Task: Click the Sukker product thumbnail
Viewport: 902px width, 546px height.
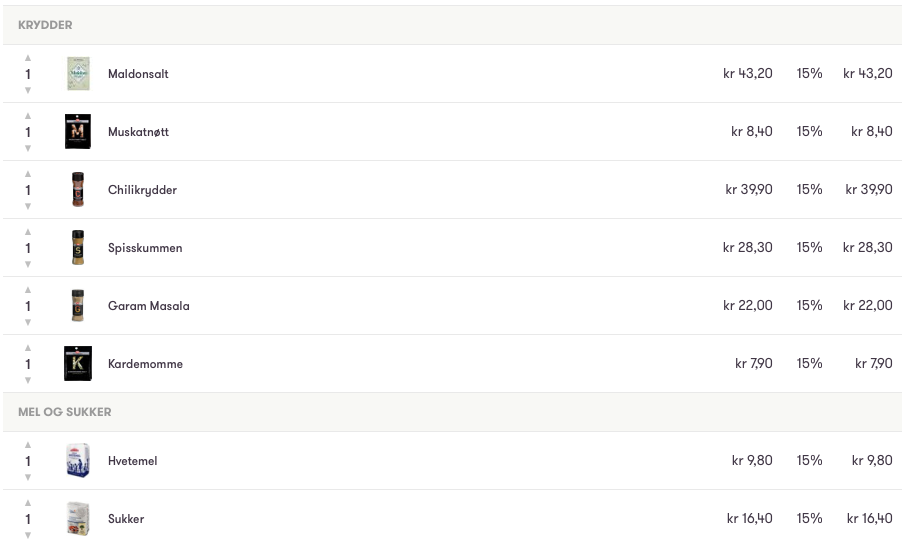Action: click(x=78, y=519)
